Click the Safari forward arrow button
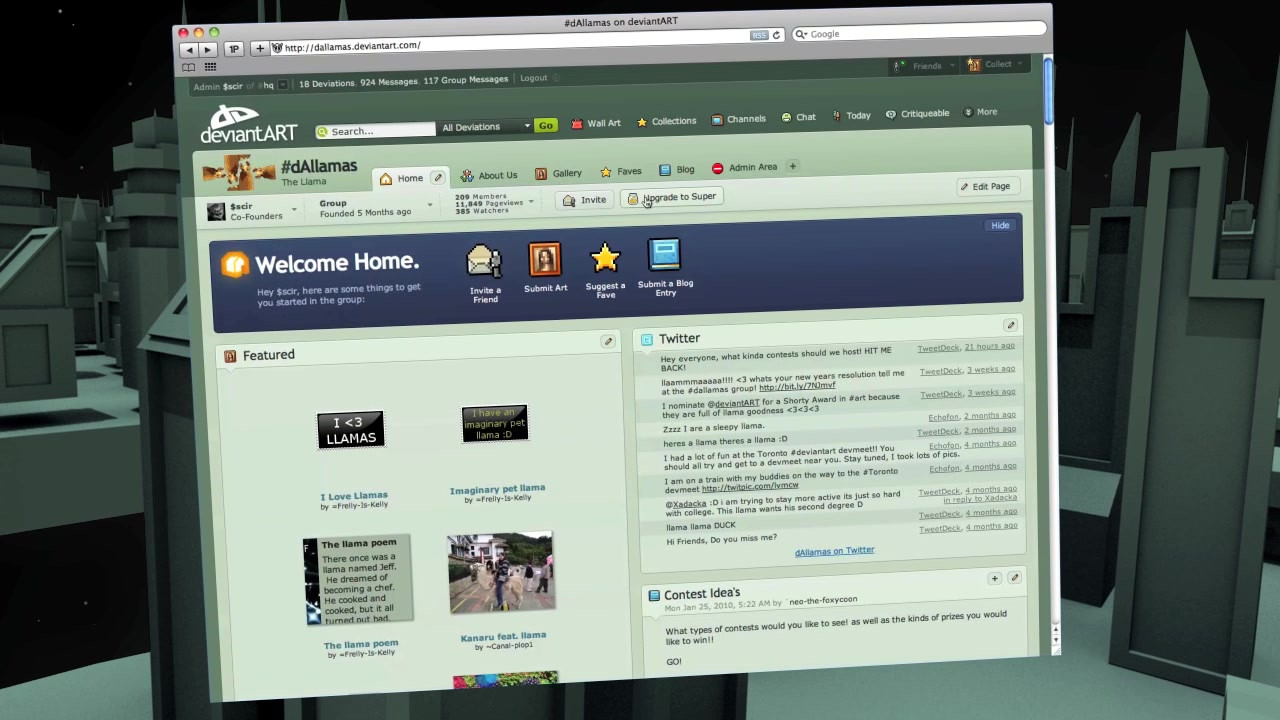 tap(207, 49)
